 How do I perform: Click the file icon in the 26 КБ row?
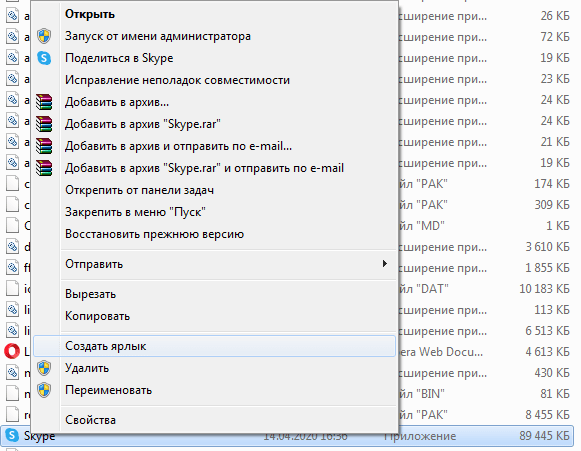pos(12,16)
